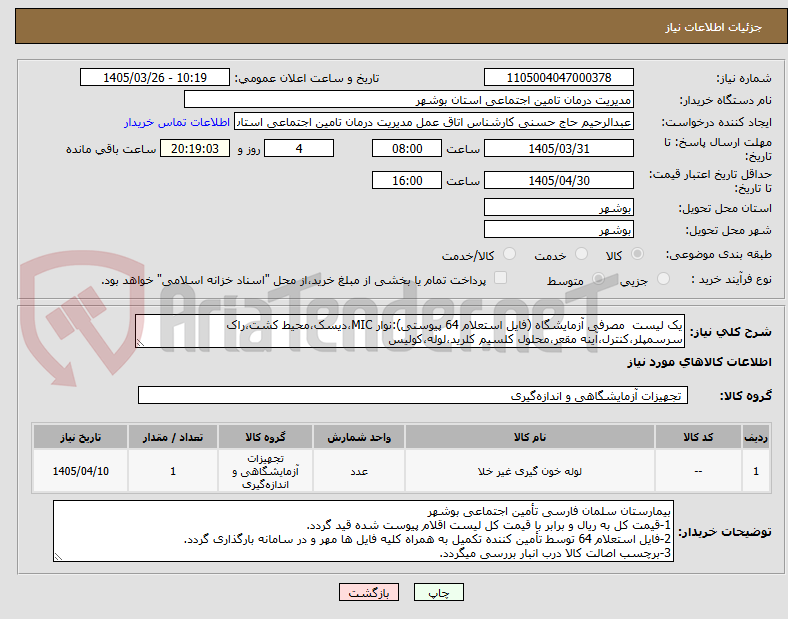Click the نام کالا column header
The image size is (788, 619).
coord(530,437)
